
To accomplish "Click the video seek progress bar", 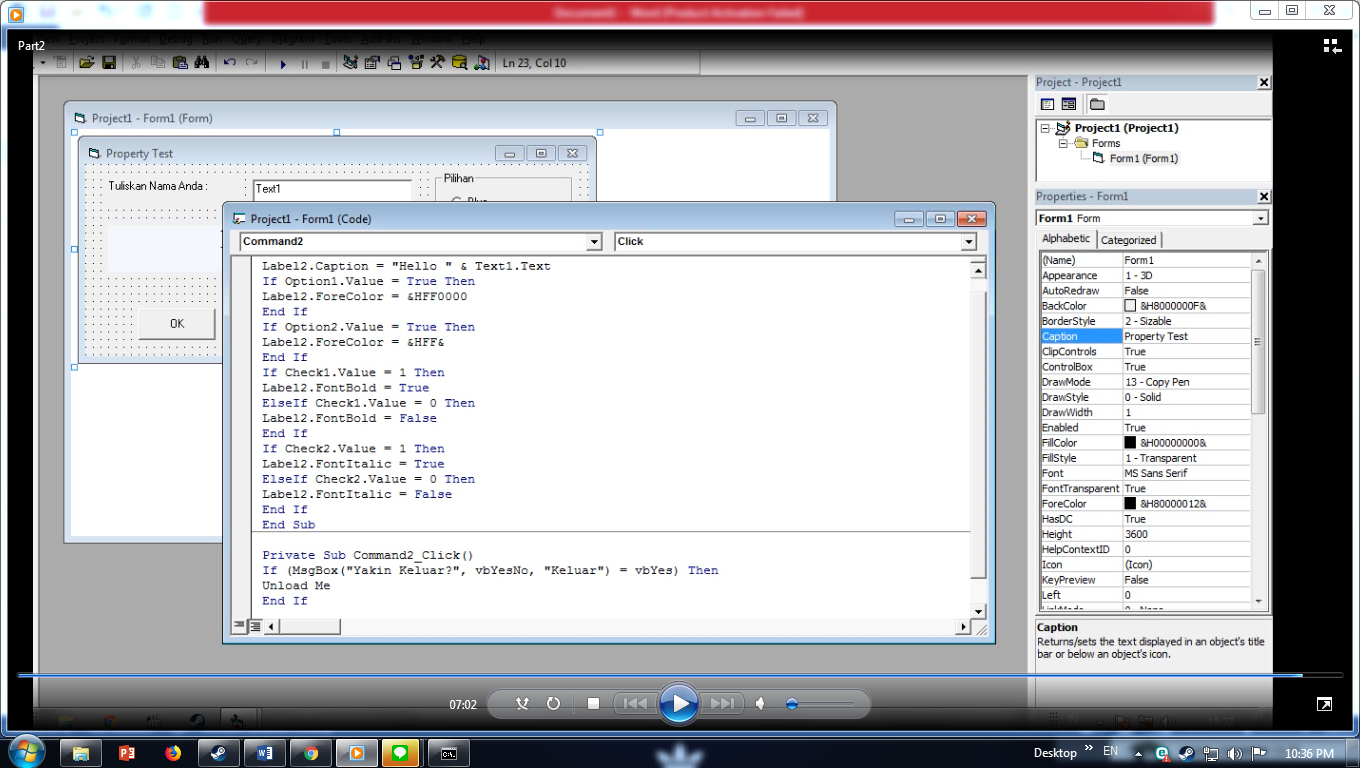I will (679, 676).
